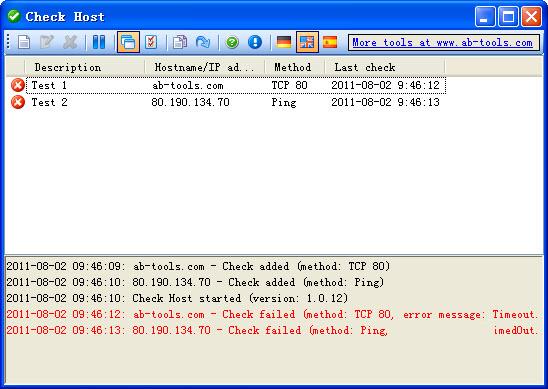Click the green check application icon in the title bar
This screenshot has width=548, height=389.
(x=14, y=16)
